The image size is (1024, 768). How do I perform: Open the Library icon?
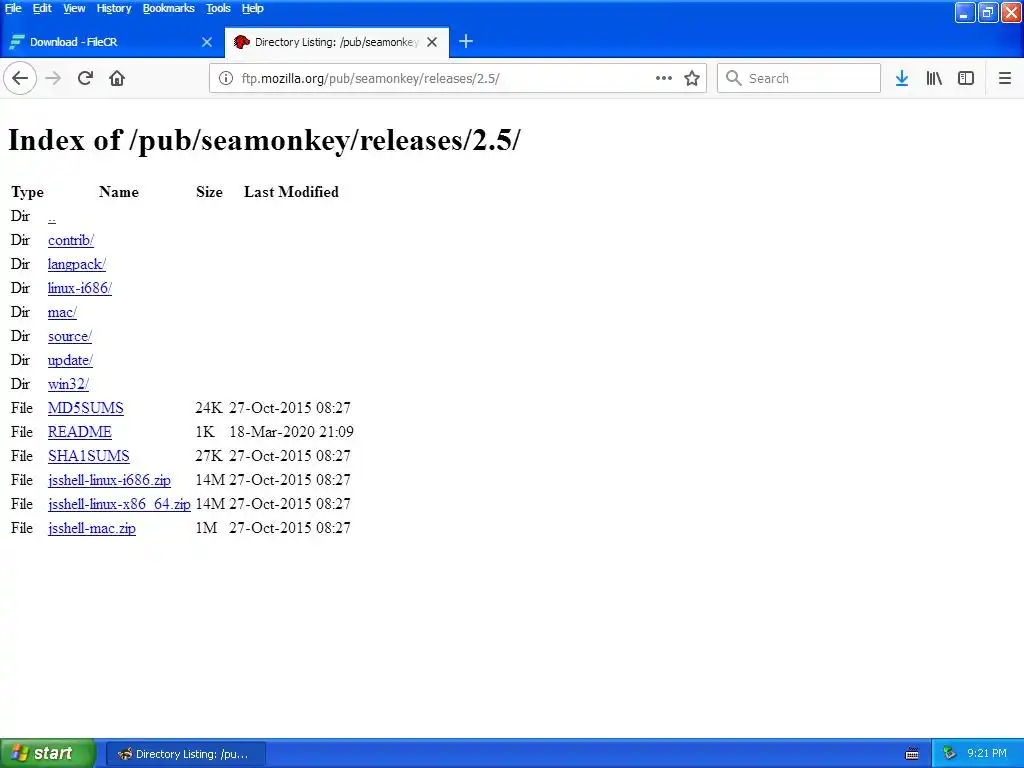934,78
